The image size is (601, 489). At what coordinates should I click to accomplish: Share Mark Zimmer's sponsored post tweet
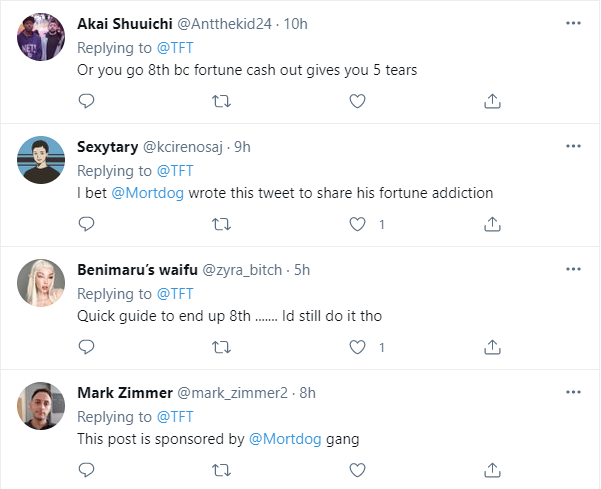(492, 469)
